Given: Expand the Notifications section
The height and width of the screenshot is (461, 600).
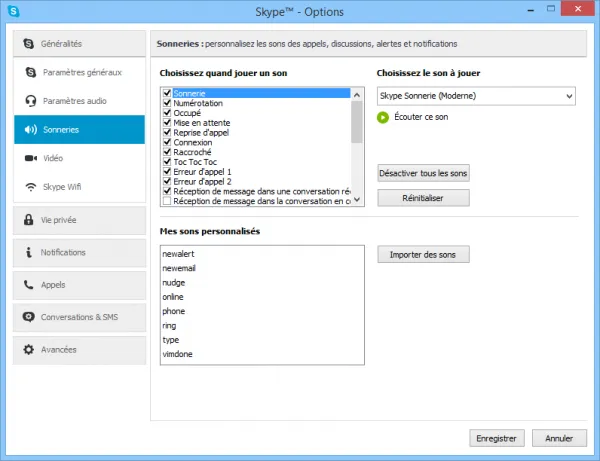Looking at the screenshot, I should tap(80, 252).
